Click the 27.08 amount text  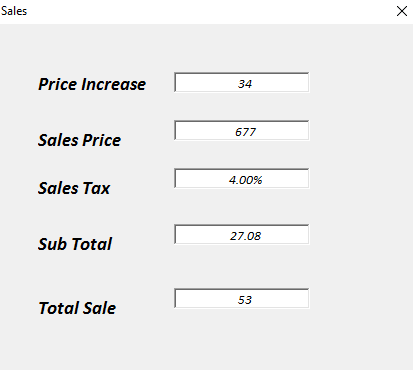245,236
